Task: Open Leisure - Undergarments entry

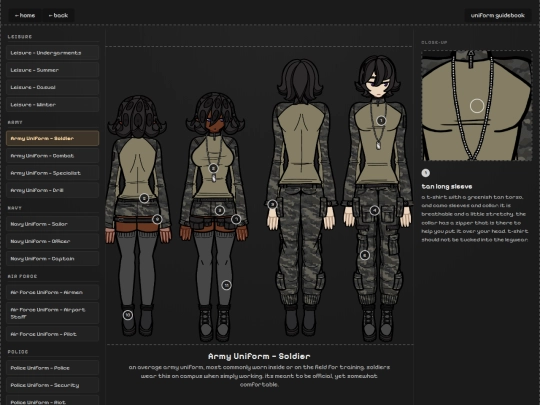Action: (52, 53)
